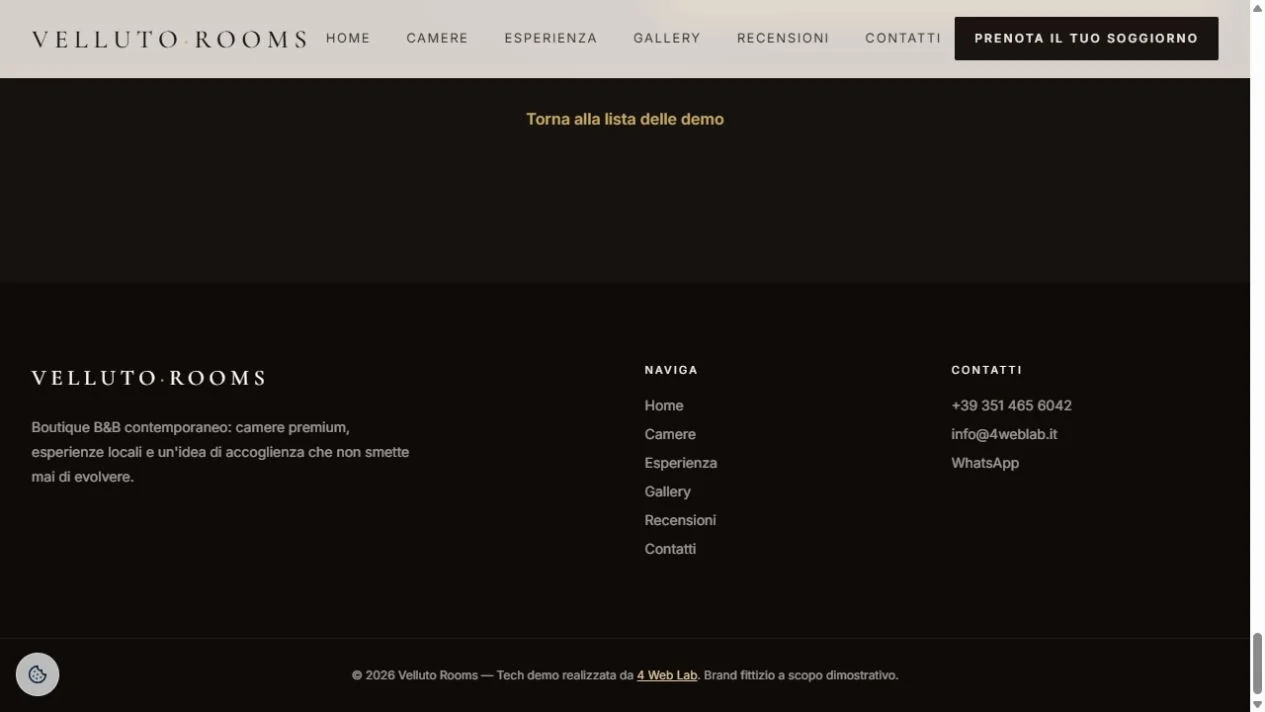Click the scrollbar down arrow
The width and height of the screenshot is (1265, 712).
point(1258,704)
